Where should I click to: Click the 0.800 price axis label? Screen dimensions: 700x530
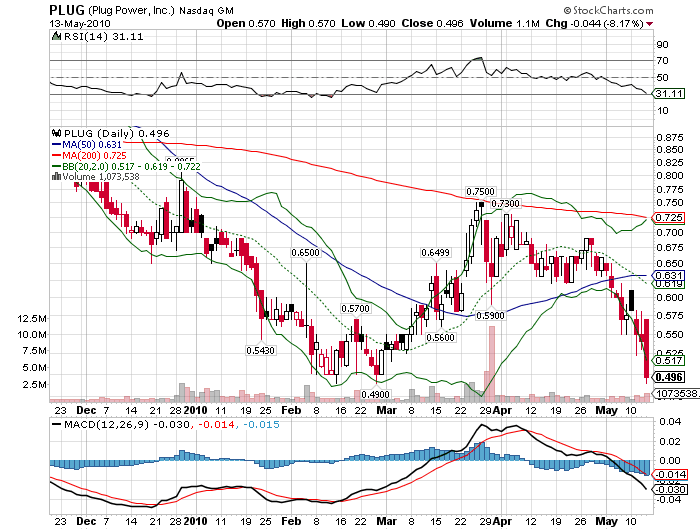coord(670,176)
